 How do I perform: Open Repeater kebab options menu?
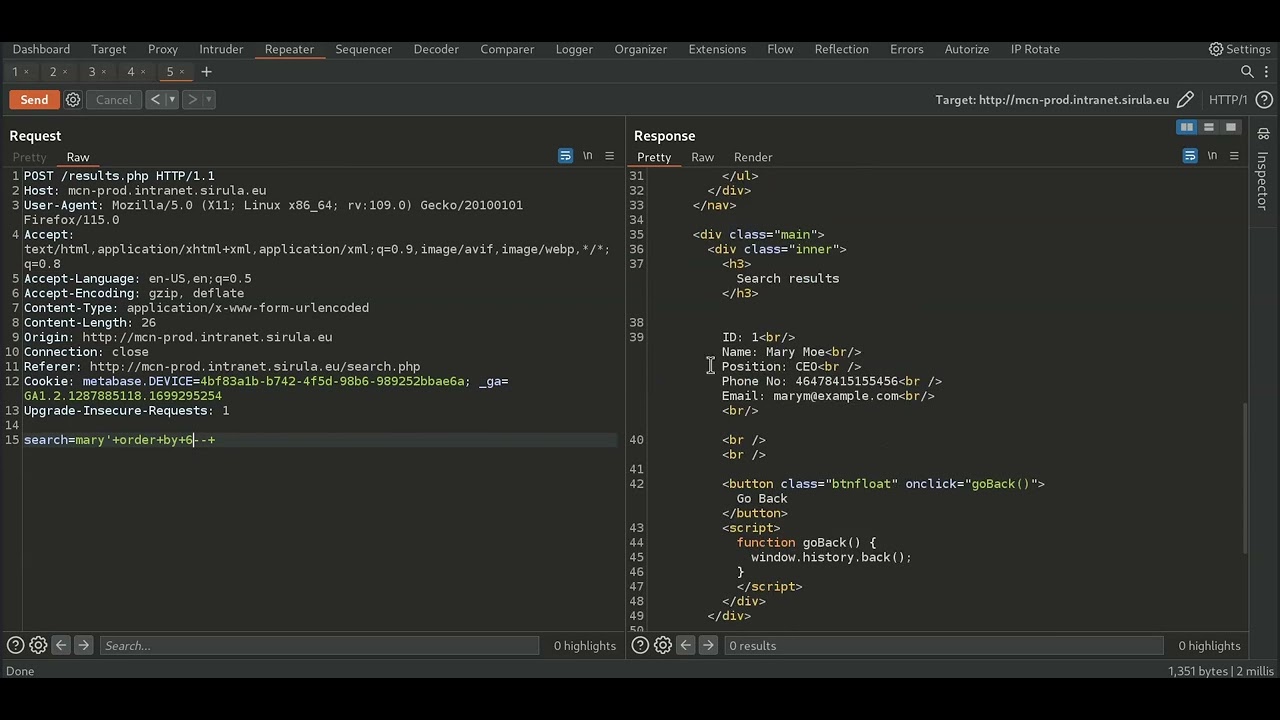[1267, 72]
